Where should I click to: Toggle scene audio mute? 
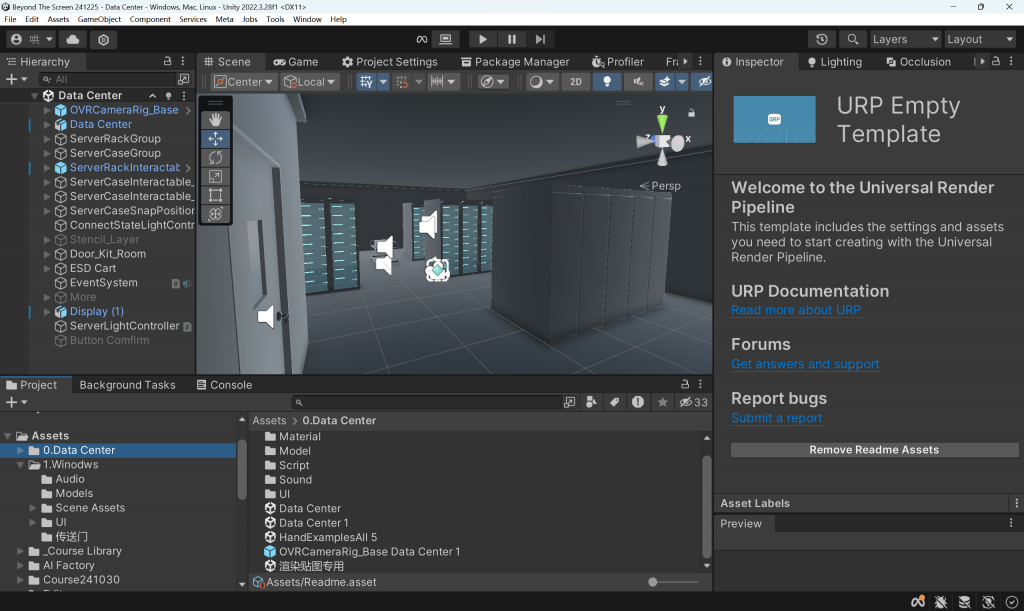click(x=638, y=82)
